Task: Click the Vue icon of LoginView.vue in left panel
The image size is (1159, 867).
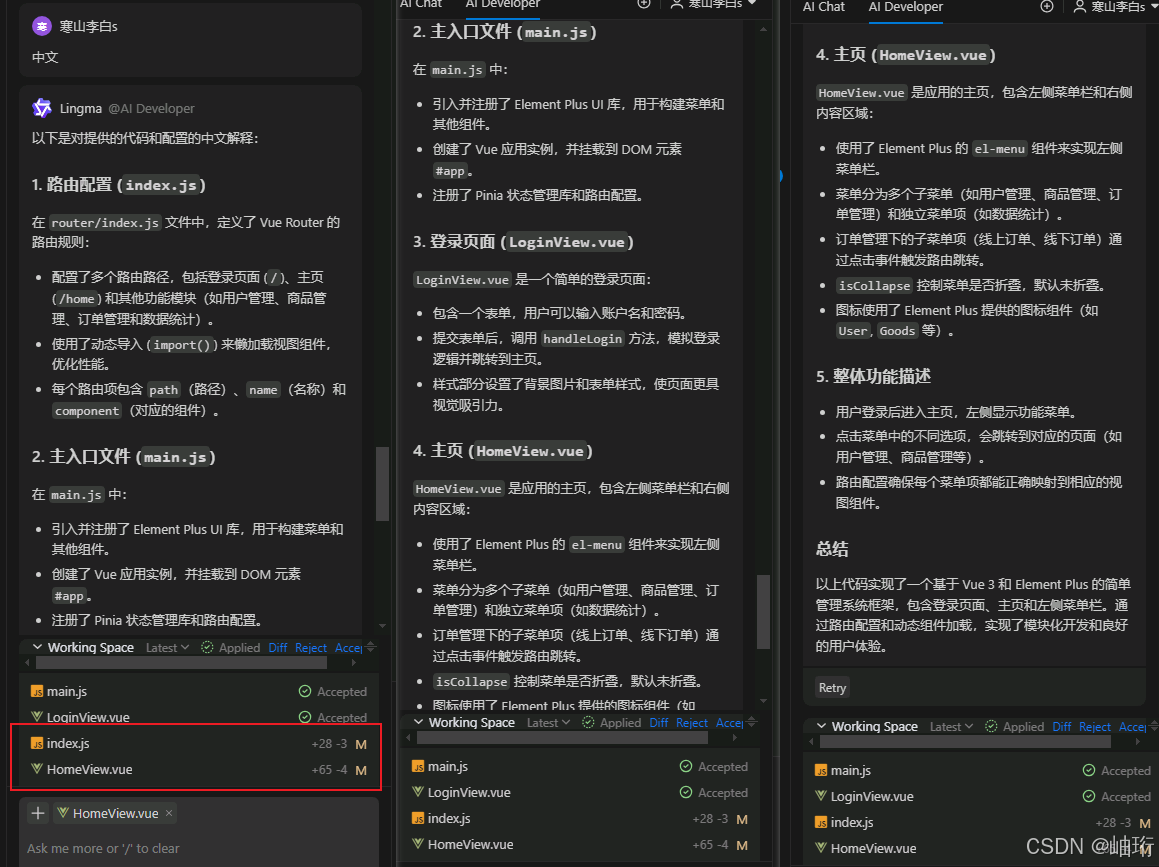Action: [37, 717]
